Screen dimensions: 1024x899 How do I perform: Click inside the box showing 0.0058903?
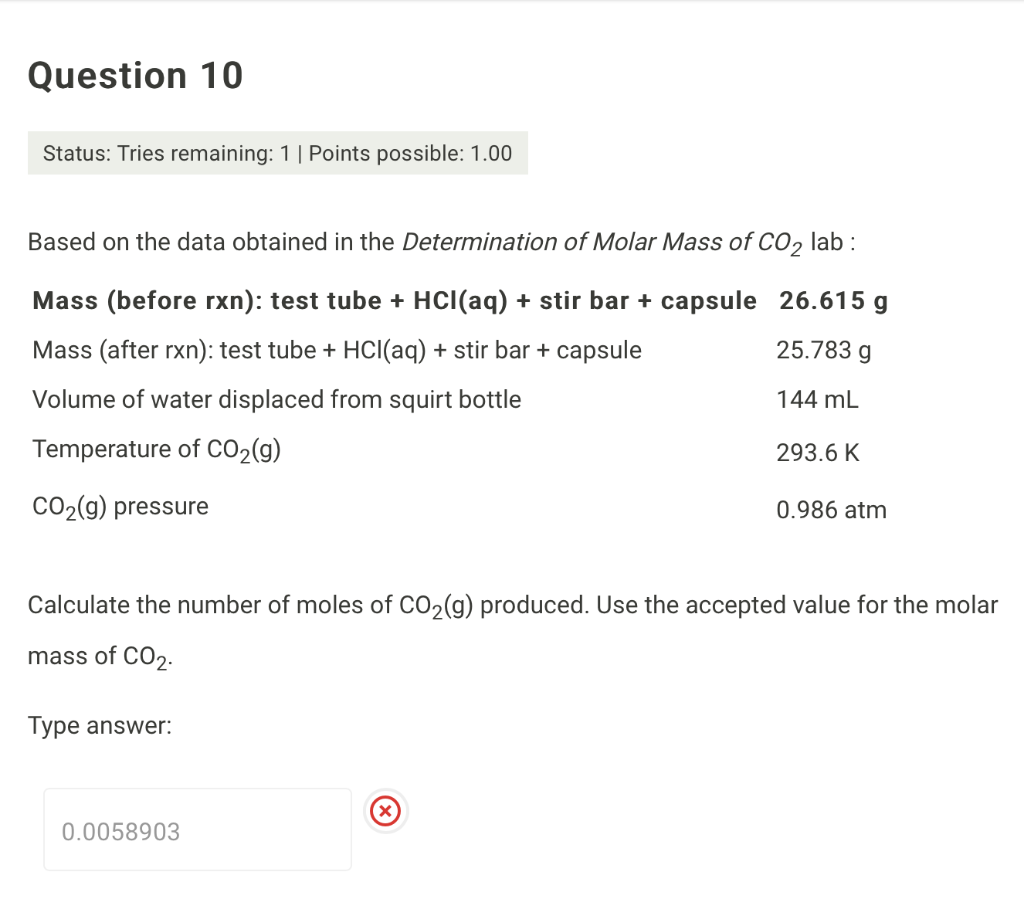[197, 829]
